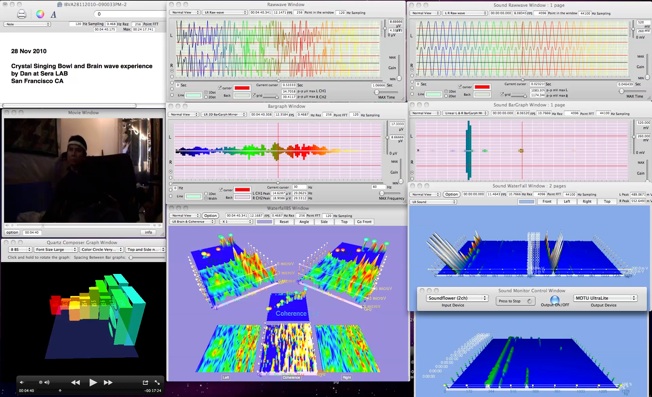652x397 pixels.
Task: Open the MOTU UltraLite output device dropdown
Action: [605, 298]
